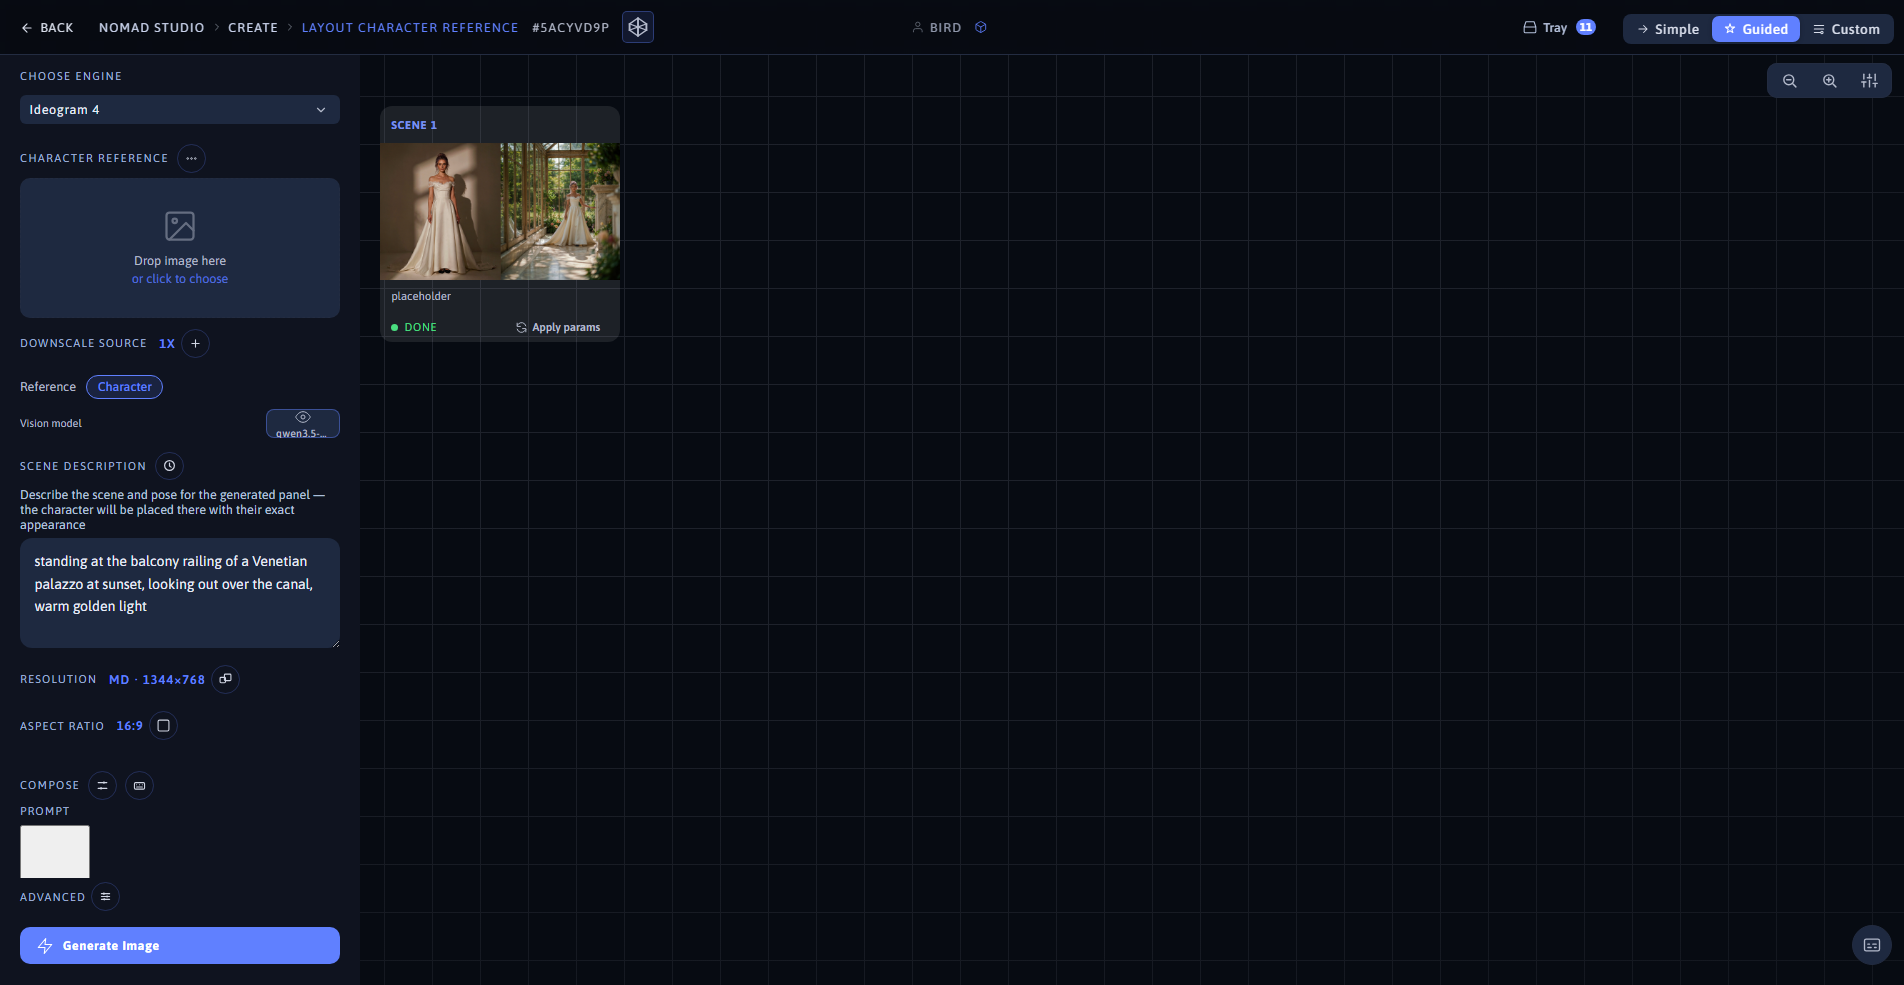Open the NOMAD STUDIO breadcrumb

pos(151,28)
